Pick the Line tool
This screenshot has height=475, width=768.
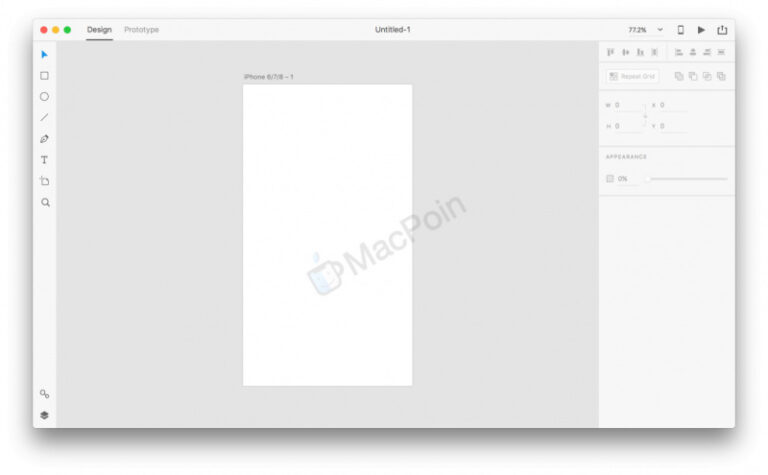click(44, 118)
